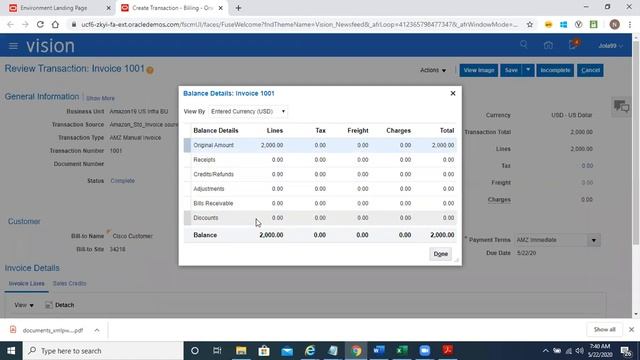The image size is (640, 360).
Task: Open Microsoft Word from taskbar
Action: point(378,351)
